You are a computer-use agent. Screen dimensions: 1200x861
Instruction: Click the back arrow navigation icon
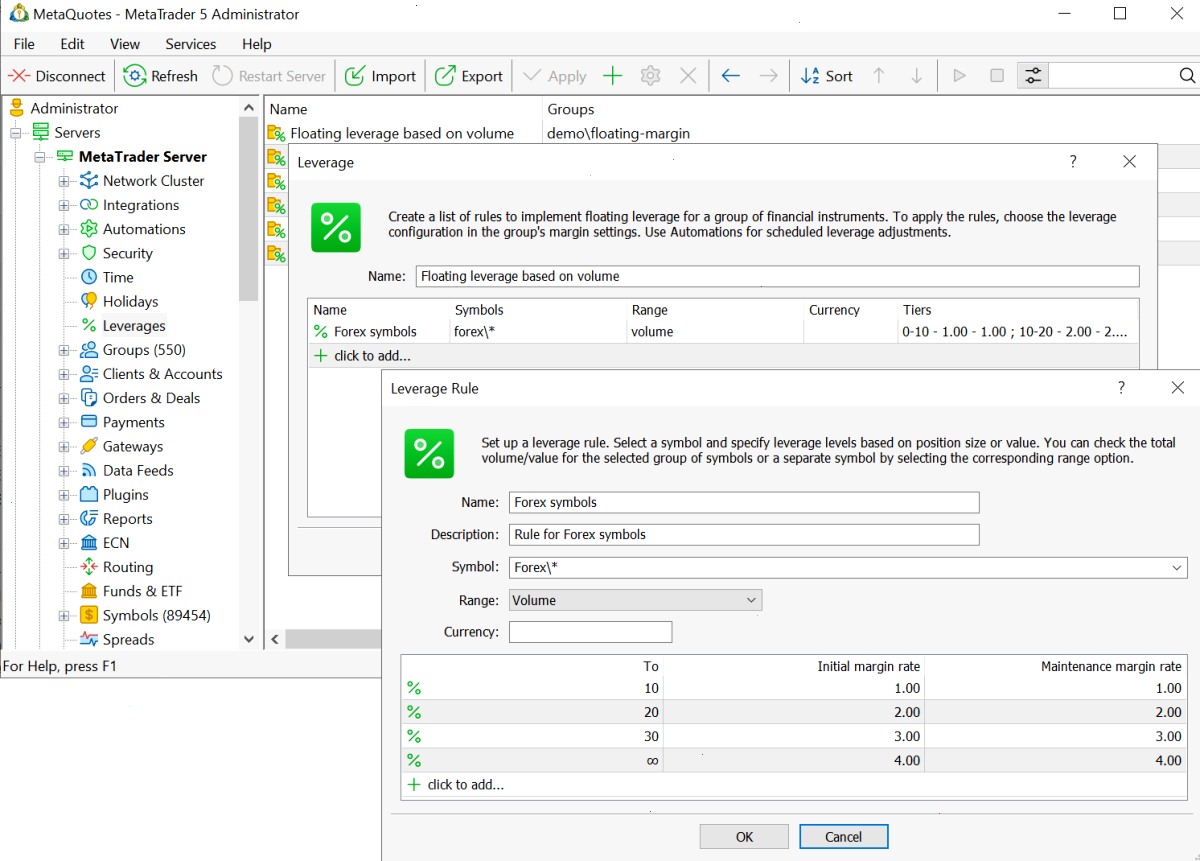[x=731, y=76]
